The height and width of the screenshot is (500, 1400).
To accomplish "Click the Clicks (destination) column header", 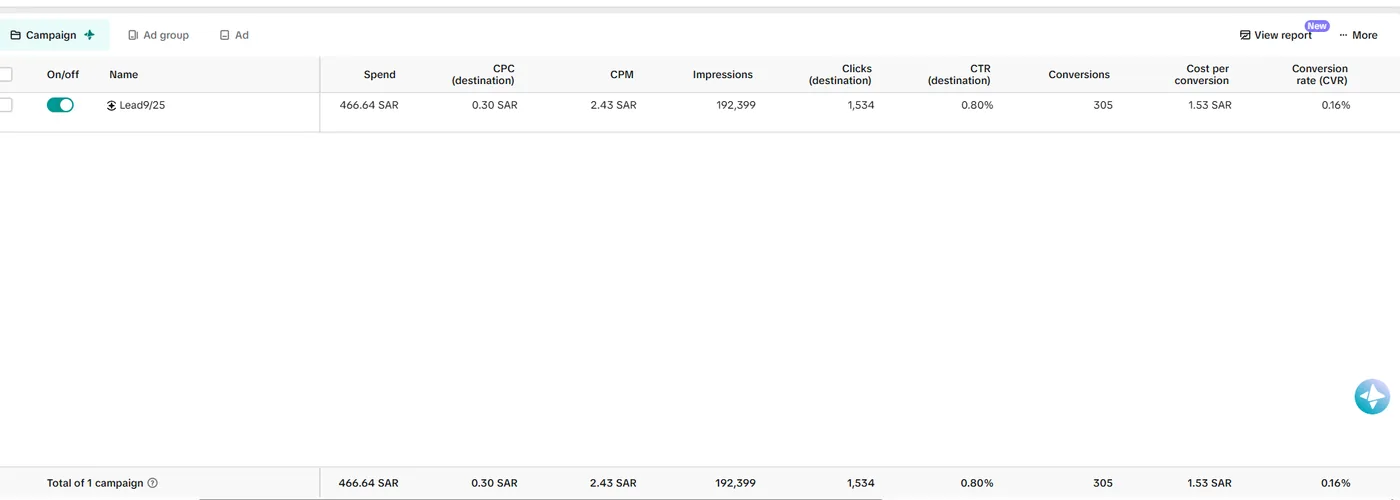I will pos(840,75).
